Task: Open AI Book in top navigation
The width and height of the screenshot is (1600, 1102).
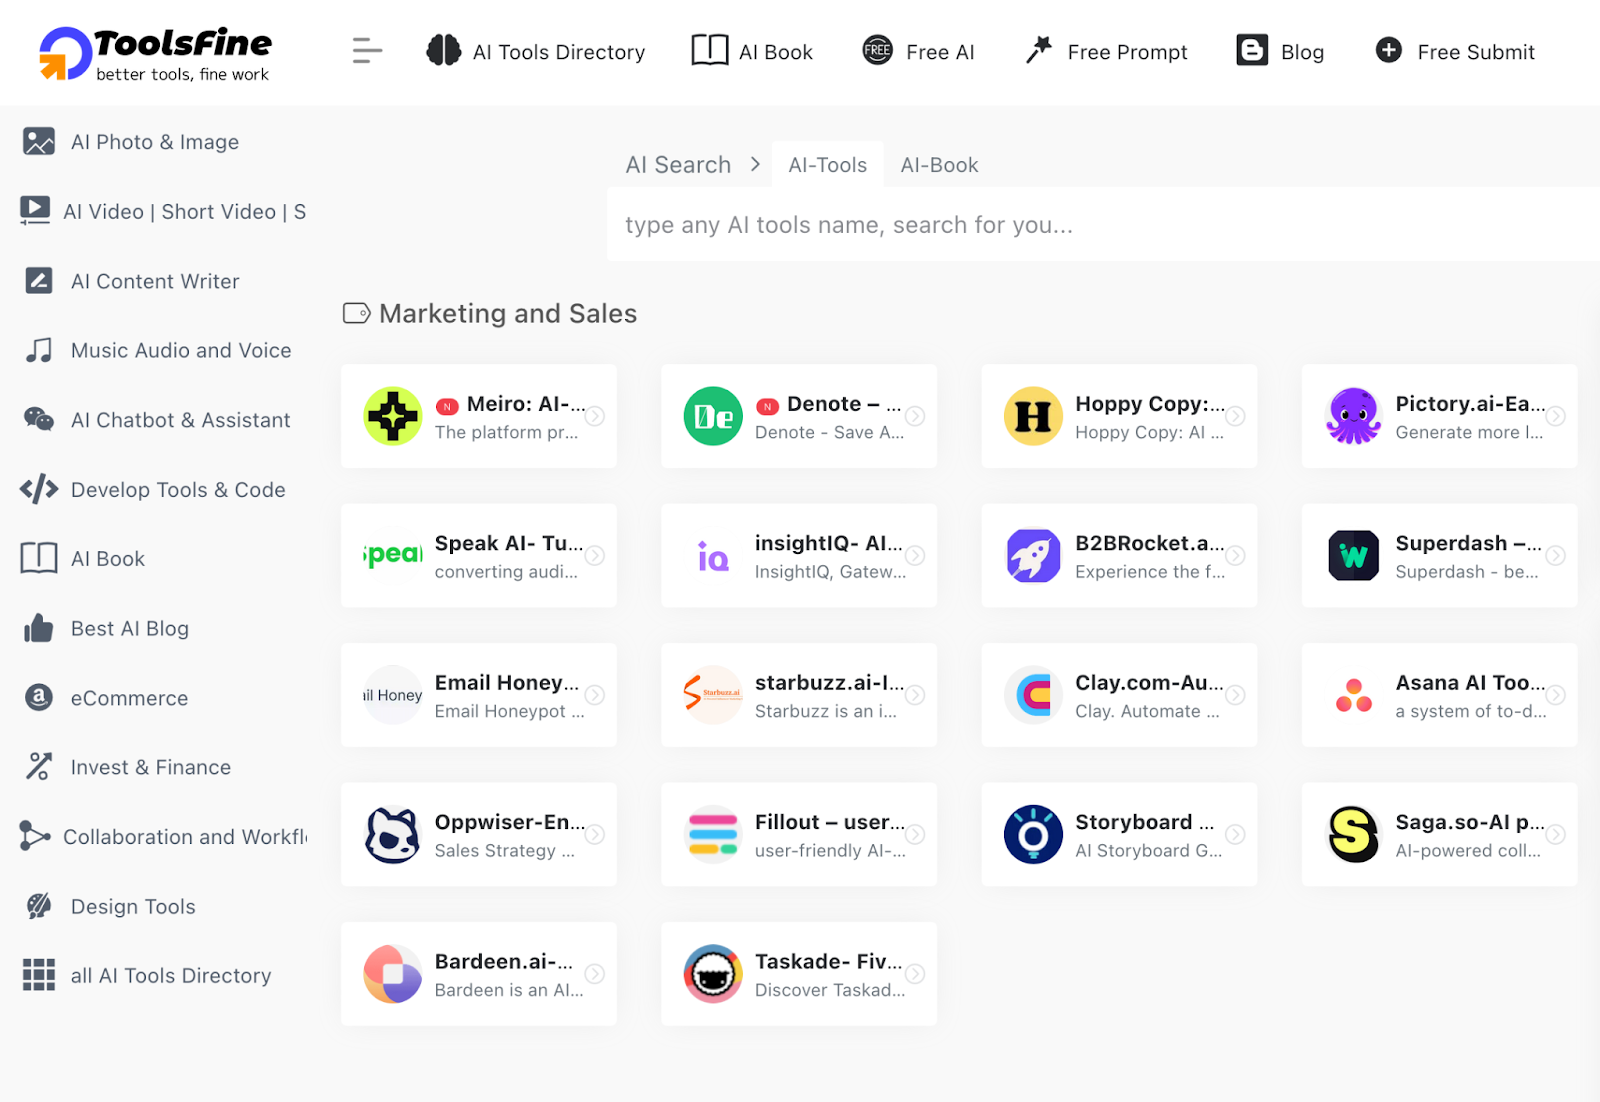Action: [x=775, y=52]
